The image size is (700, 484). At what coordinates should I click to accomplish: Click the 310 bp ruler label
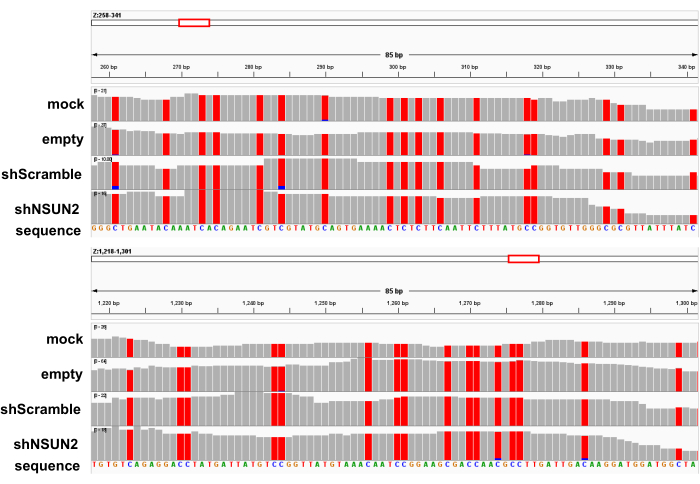469,67
